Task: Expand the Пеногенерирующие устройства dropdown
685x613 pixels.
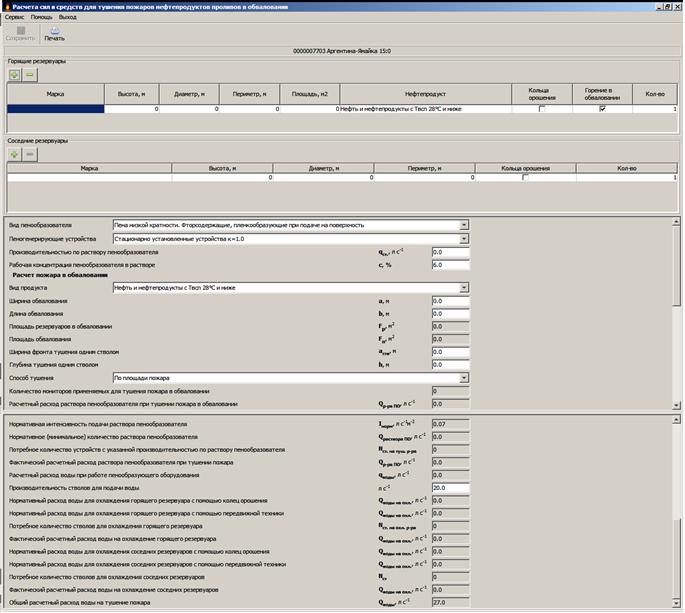Action: (464, 239)
